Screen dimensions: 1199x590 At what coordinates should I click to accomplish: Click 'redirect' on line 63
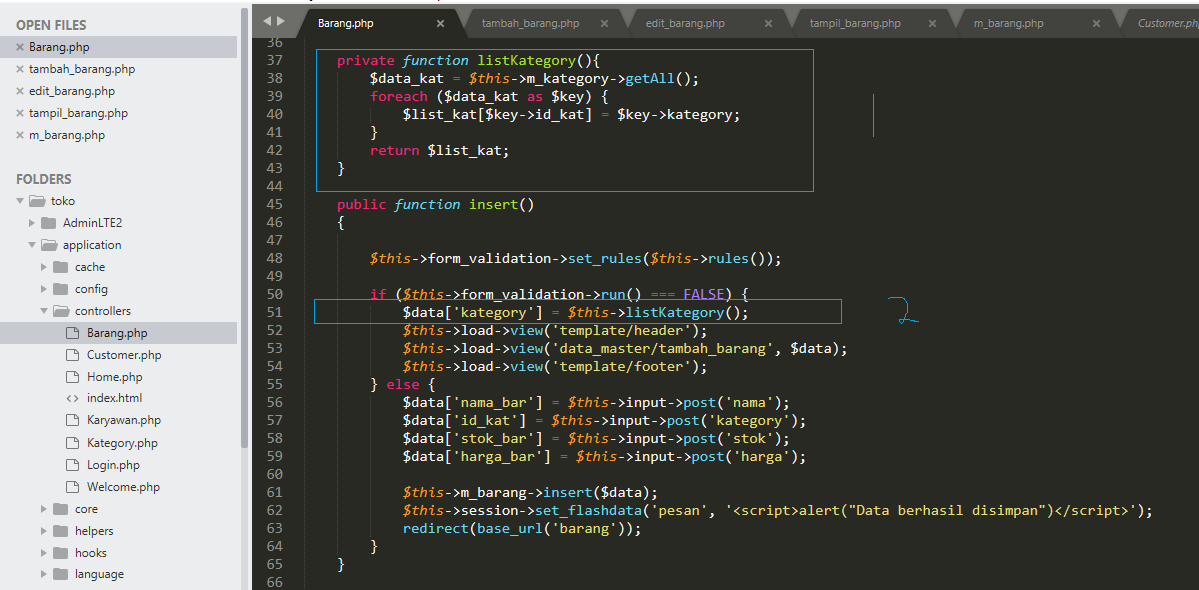tap(436, 529)
